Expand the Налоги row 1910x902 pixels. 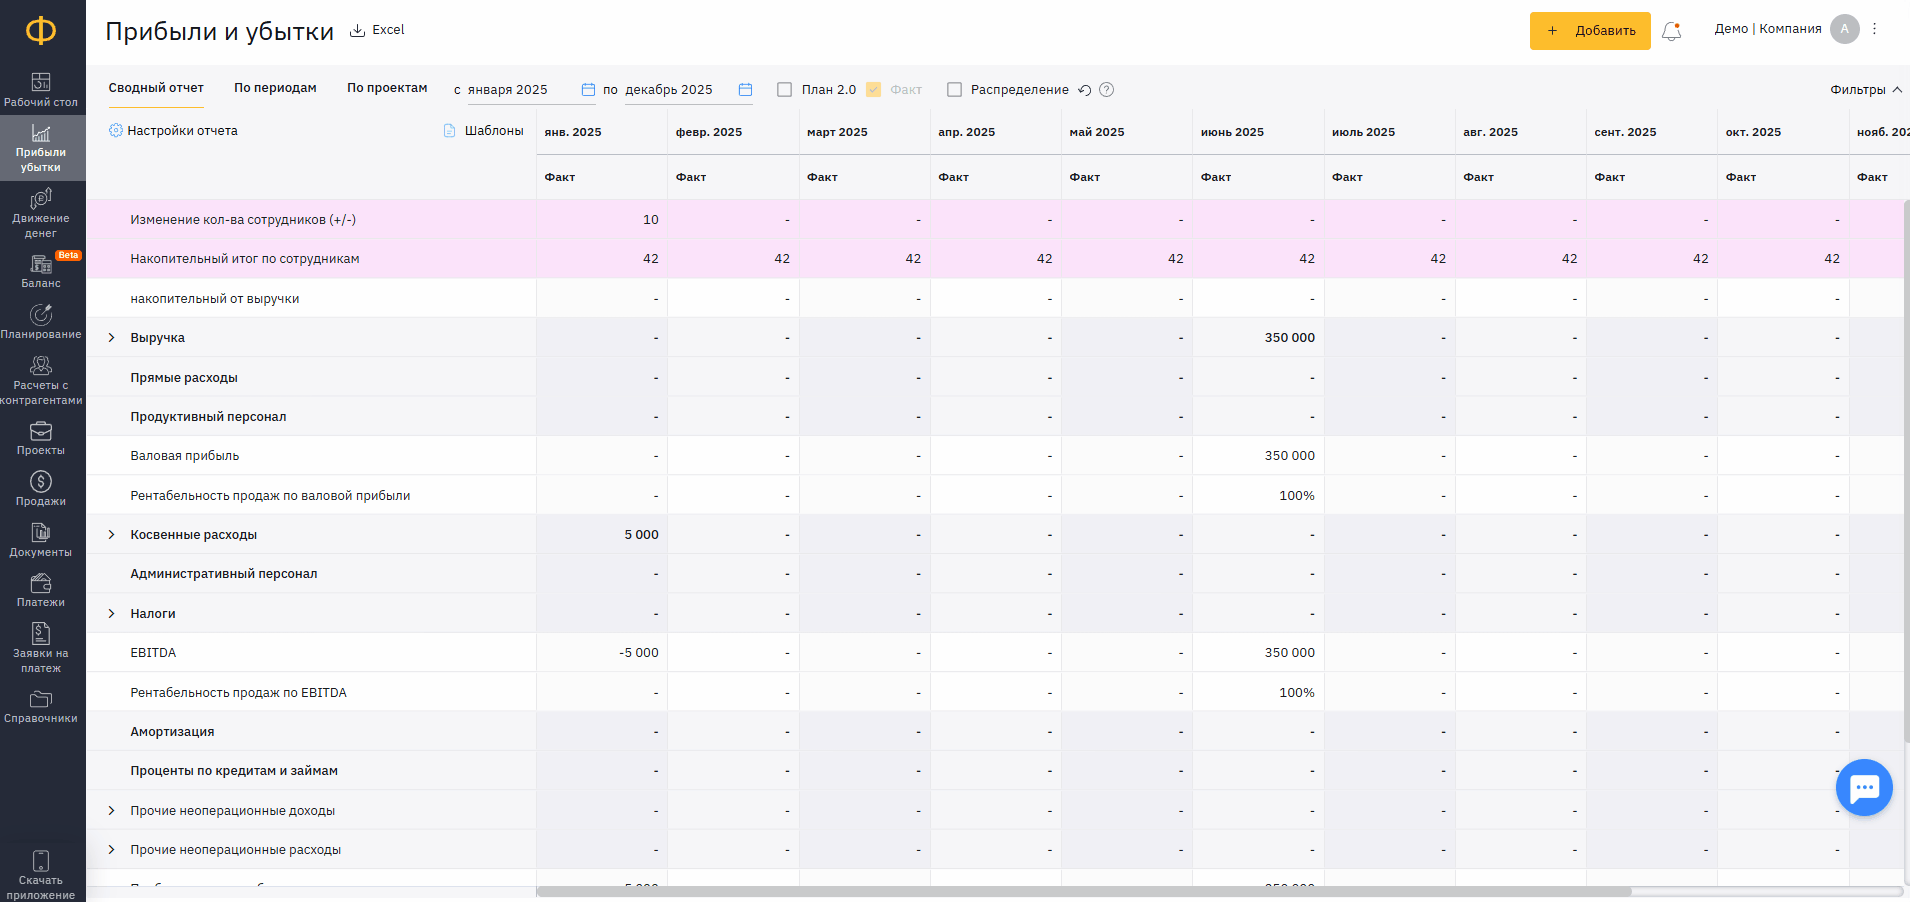coord(111,614)
